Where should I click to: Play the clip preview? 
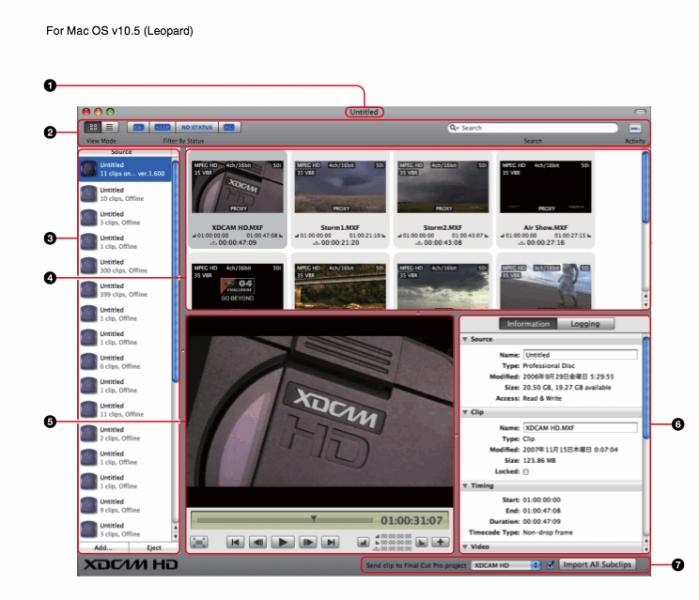pyautogui.click(x=283, y=542)
